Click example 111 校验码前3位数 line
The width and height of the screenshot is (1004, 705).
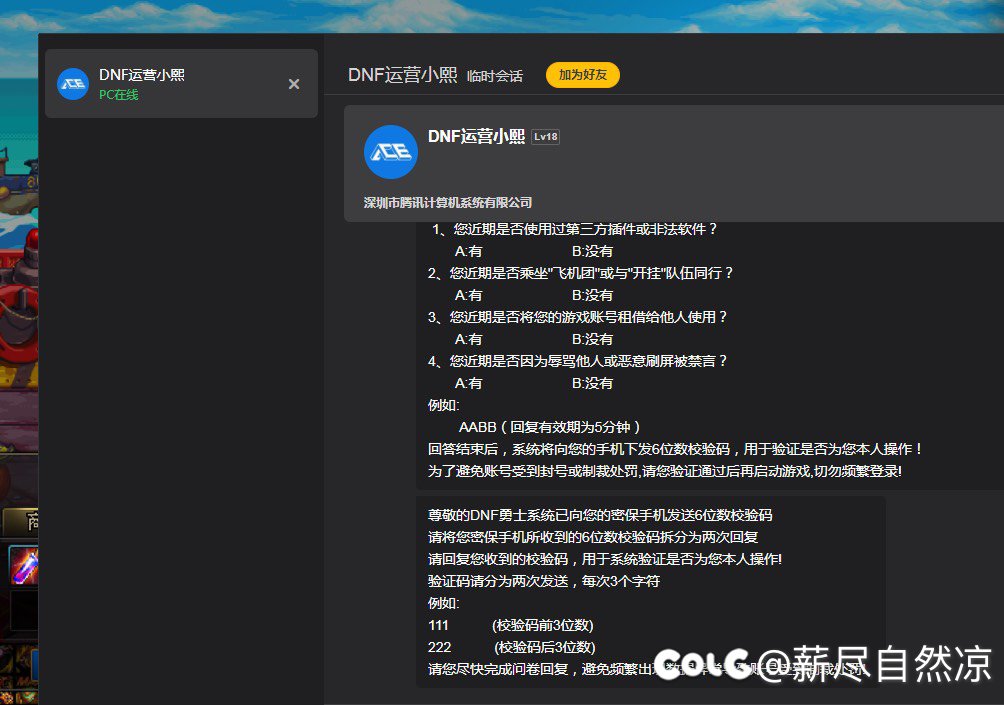[511, 626]
